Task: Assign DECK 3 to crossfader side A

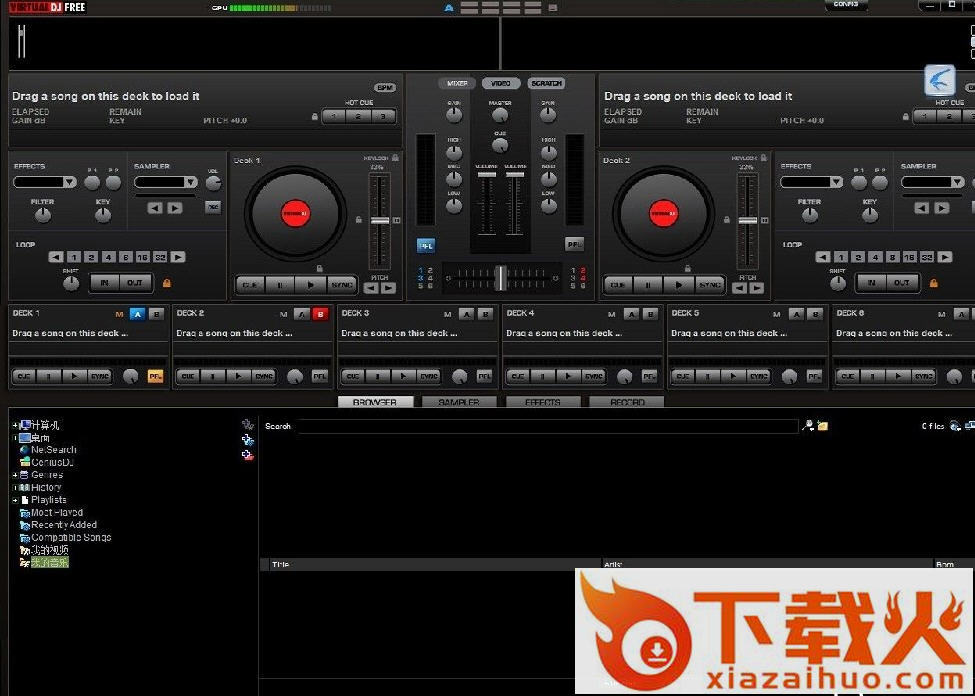Action: click(x=466, y=314)
